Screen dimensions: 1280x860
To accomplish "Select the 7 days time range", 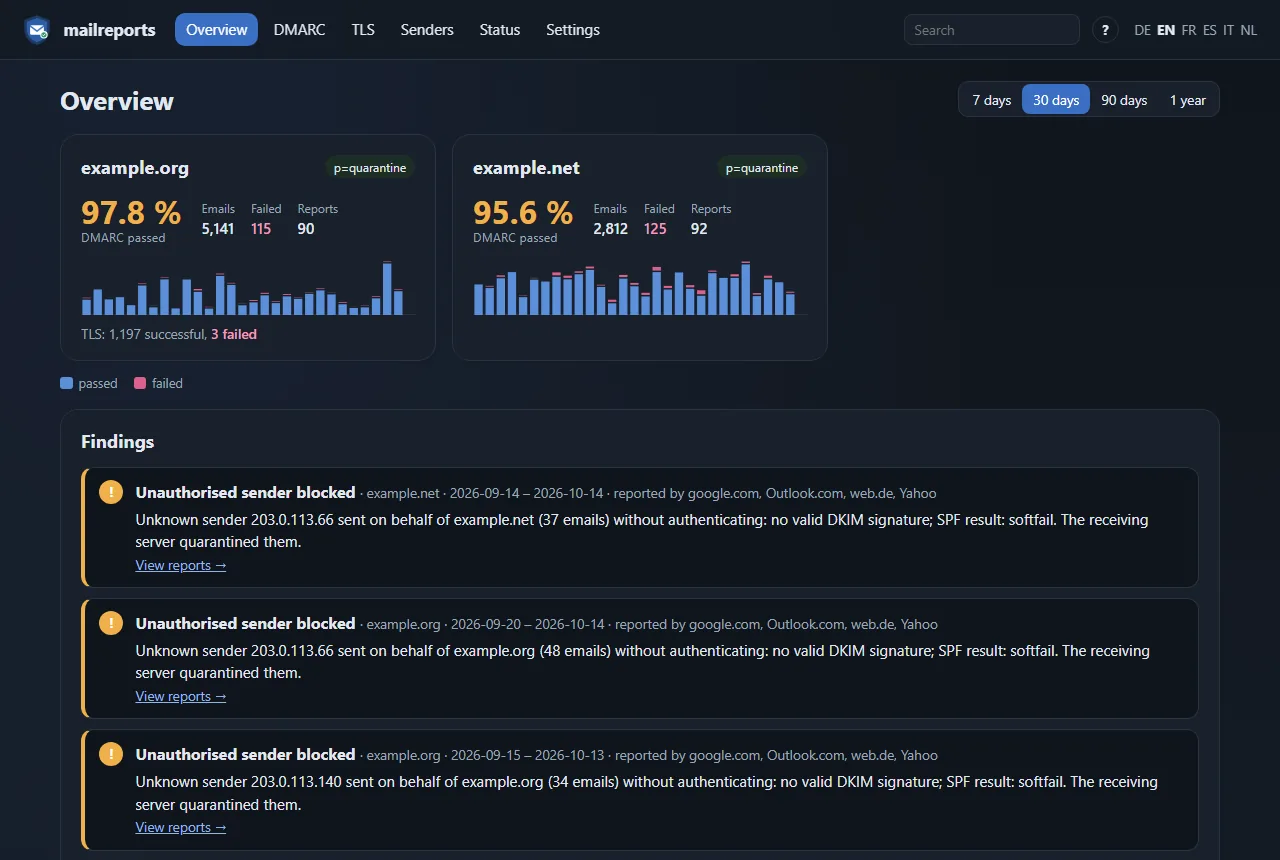I will pyautogui.click(x=991, y=100).
